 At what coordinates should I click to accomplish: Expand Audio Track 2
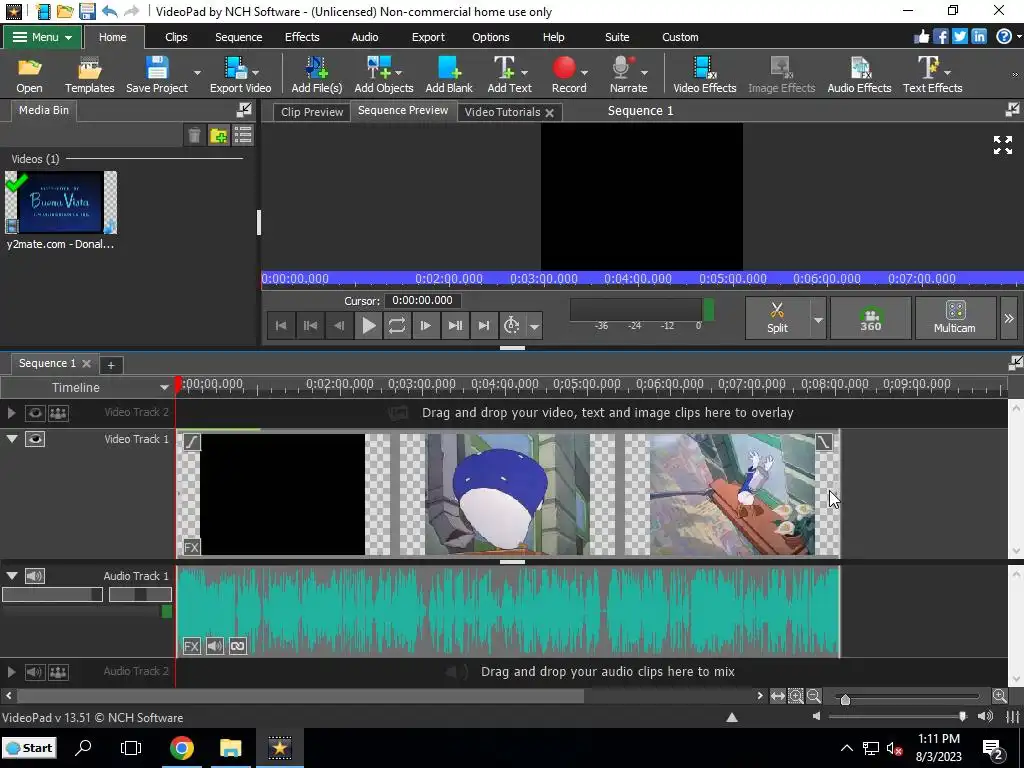point(11,671)
